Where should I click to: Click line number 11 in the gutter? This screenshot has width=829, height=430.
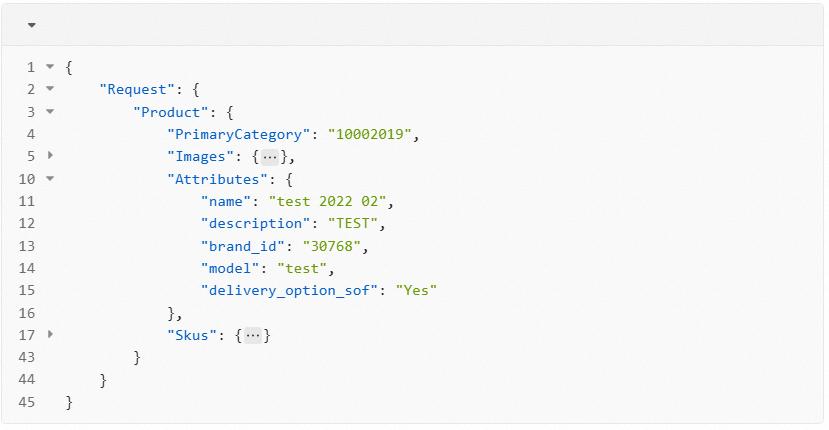pyautogui.click(x=27, y=201)
